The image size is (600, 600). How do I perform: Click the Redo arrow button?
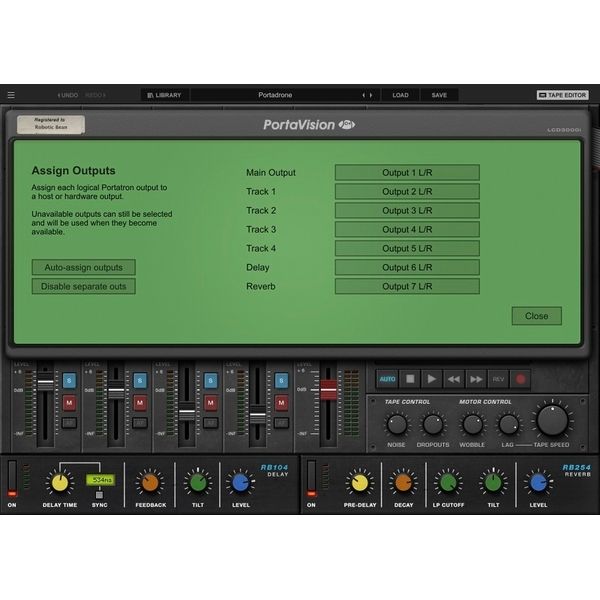(x=95, y=95)
